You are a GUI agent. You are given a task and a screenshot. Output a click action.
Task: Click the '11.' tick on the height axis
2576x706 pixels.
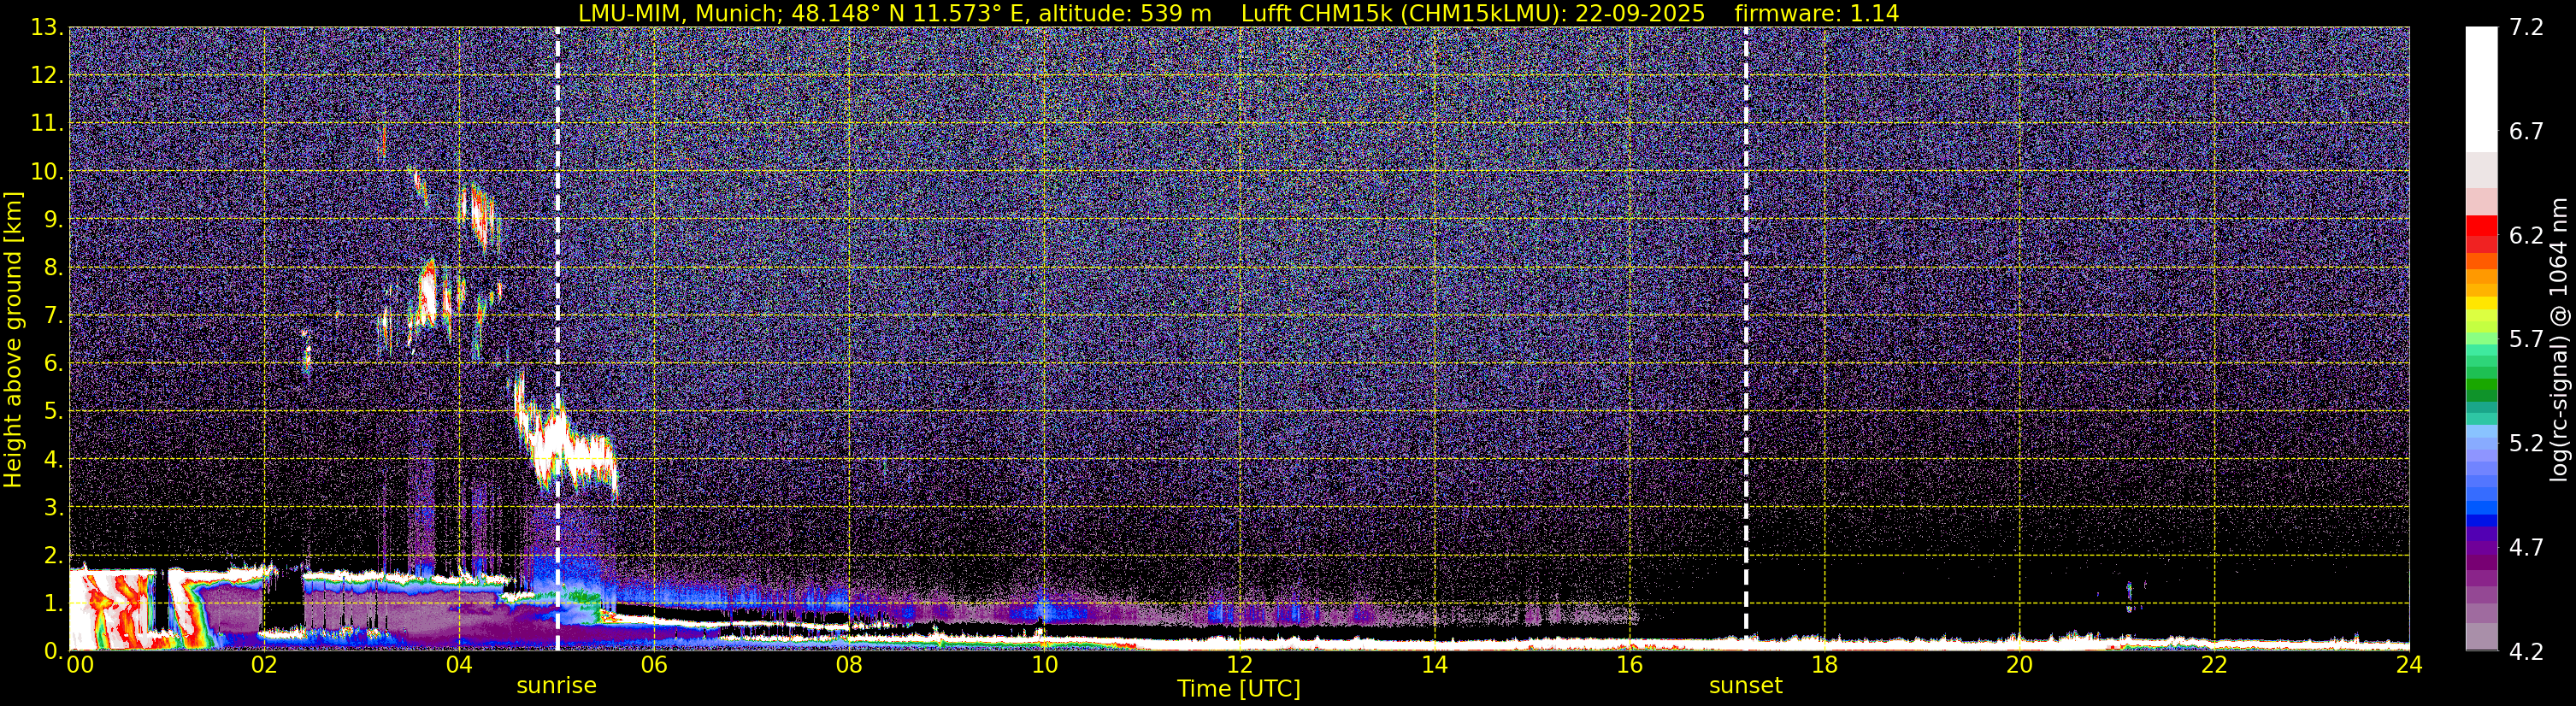click(46, 123)
